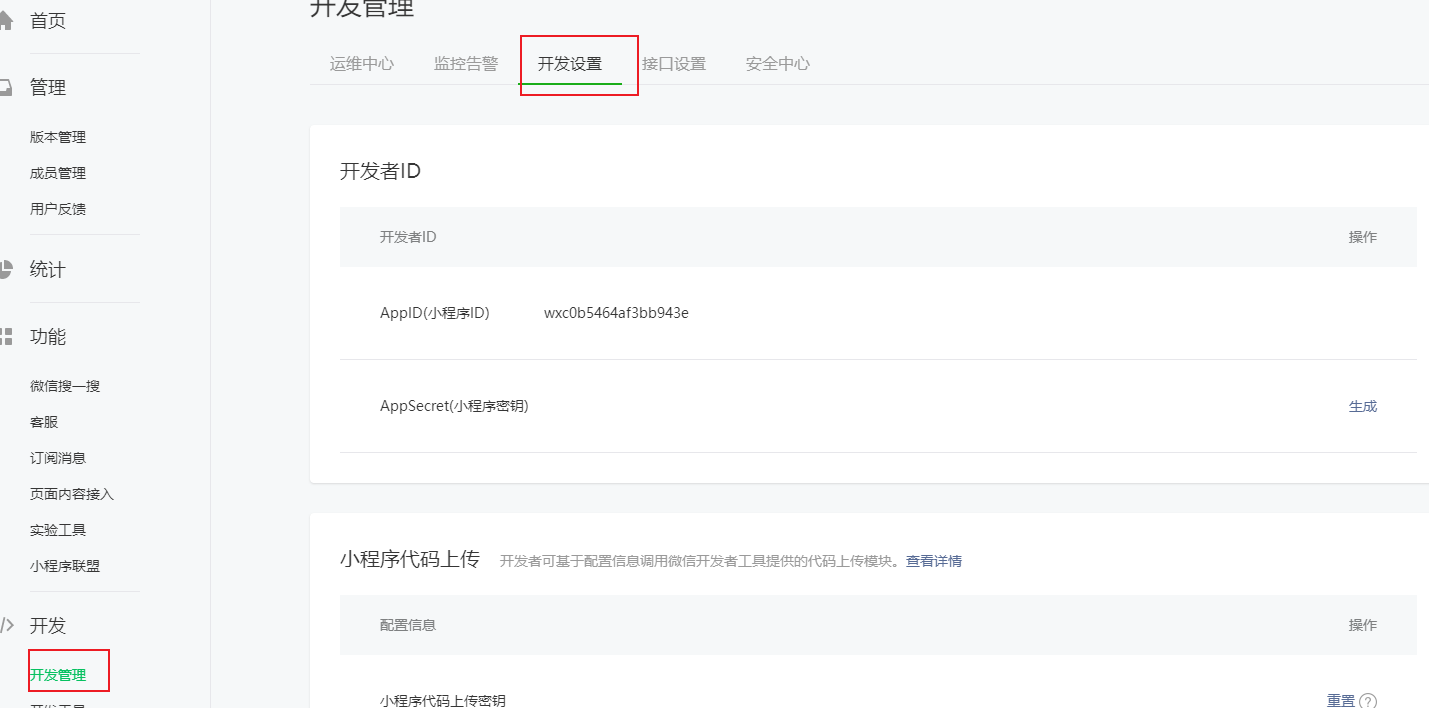Screen dimensions: 1429x708
Task: Click the code icon beside 开发
Action: (x=6, y=626)
